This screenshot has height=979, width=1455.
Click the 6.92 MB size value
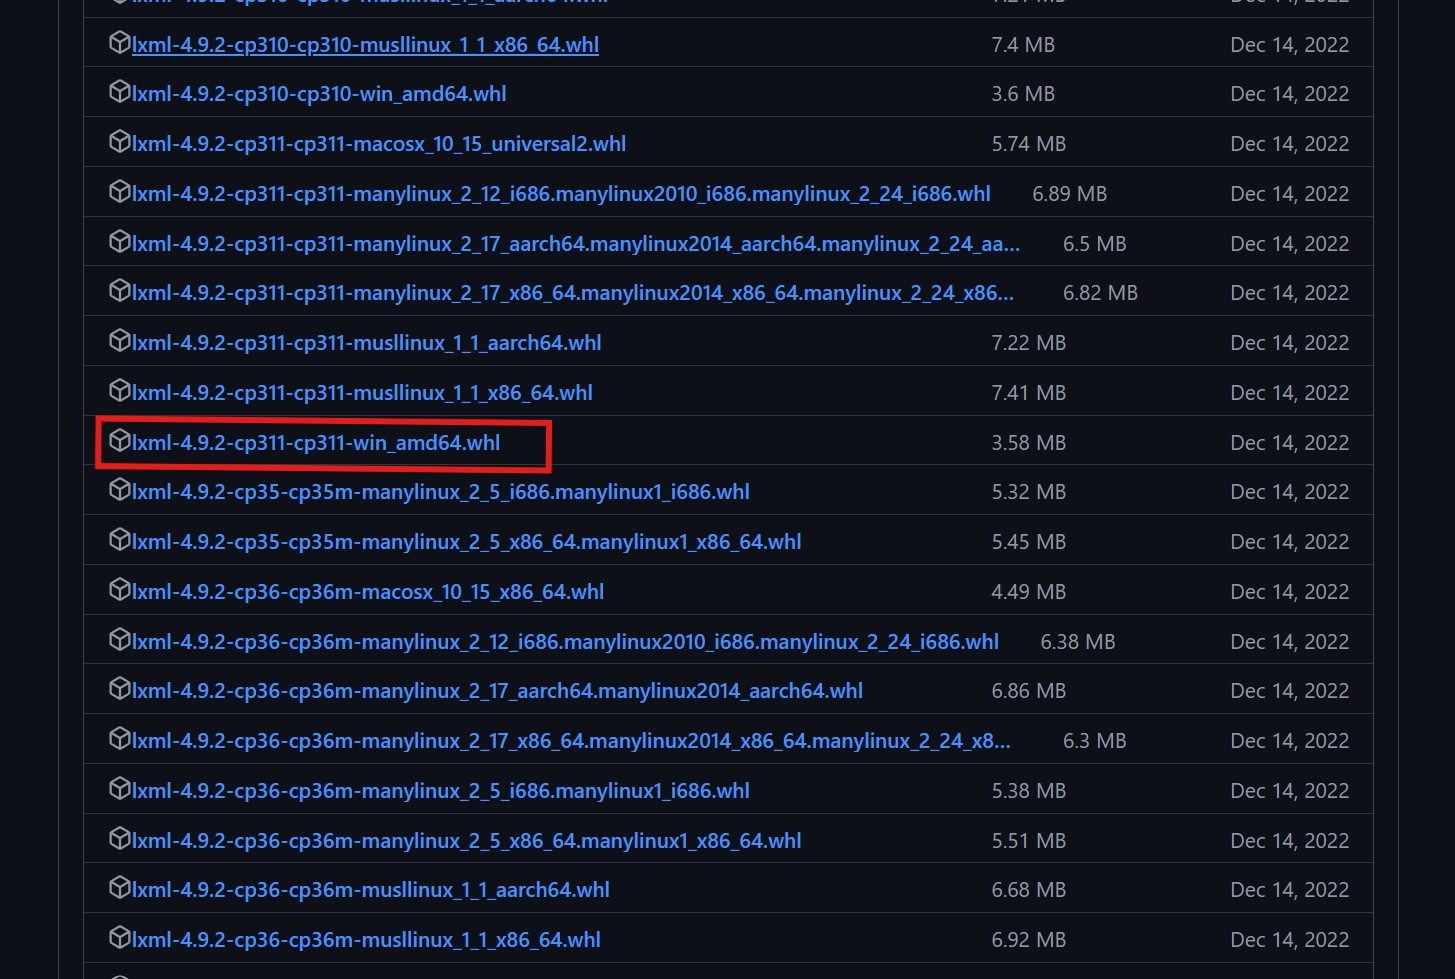(x=1029, y=940)
